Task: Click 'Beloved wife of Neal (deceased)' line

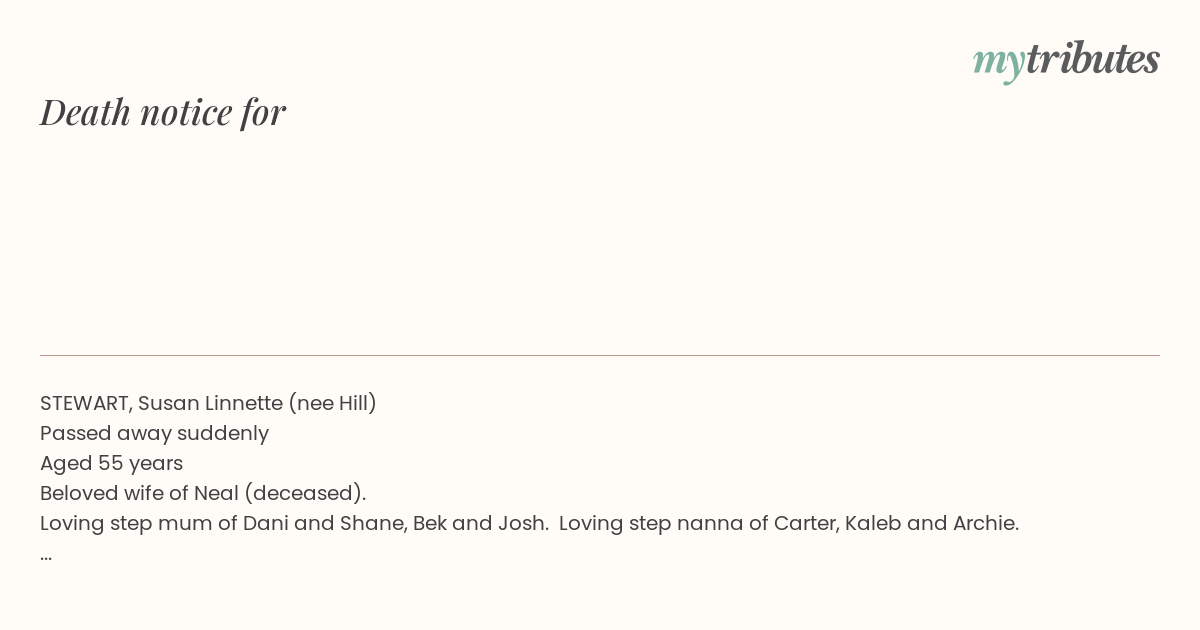Action: tap(203, 493)
